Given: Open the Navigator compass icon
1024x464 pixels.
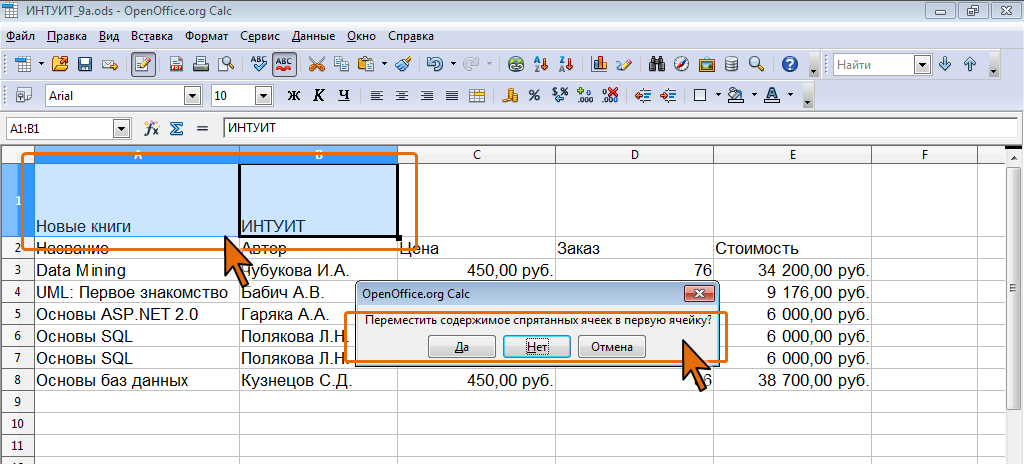Looking at the screenshot, I should click(x=682, y=64).
